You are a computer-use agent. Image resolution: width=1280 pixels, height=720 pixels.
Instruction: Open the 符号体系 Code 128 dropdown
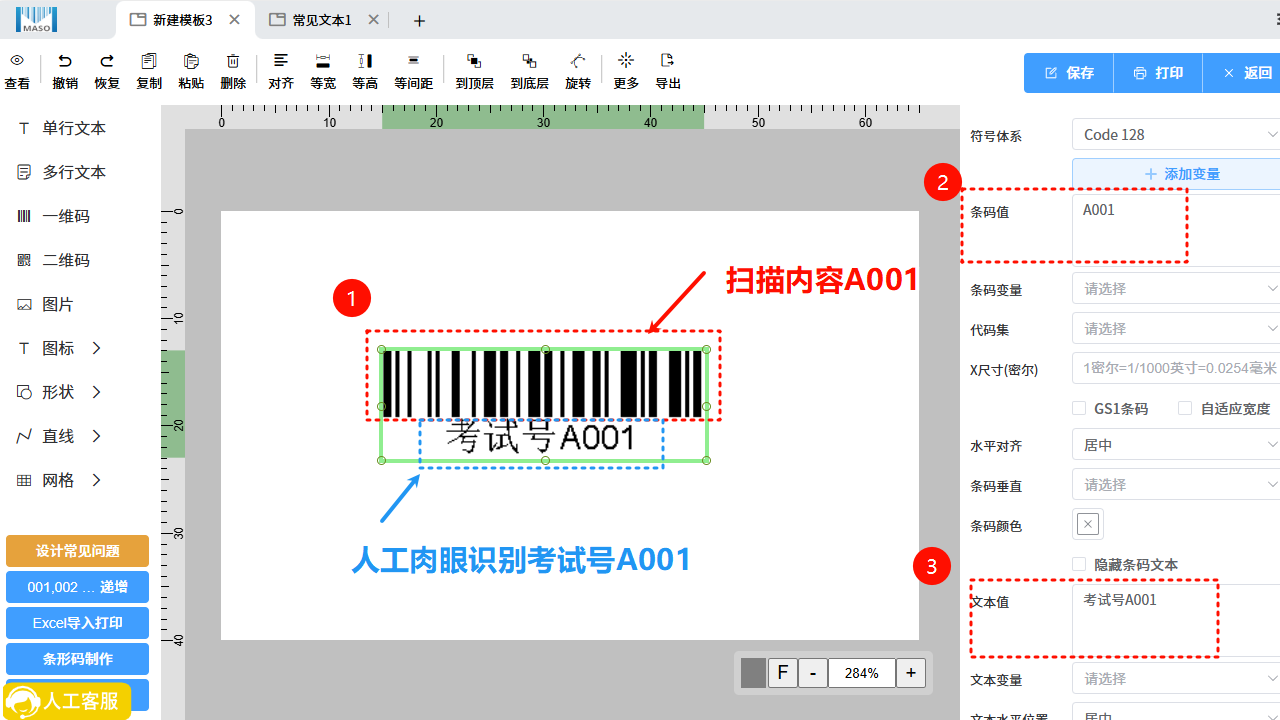coord(1176,134)
